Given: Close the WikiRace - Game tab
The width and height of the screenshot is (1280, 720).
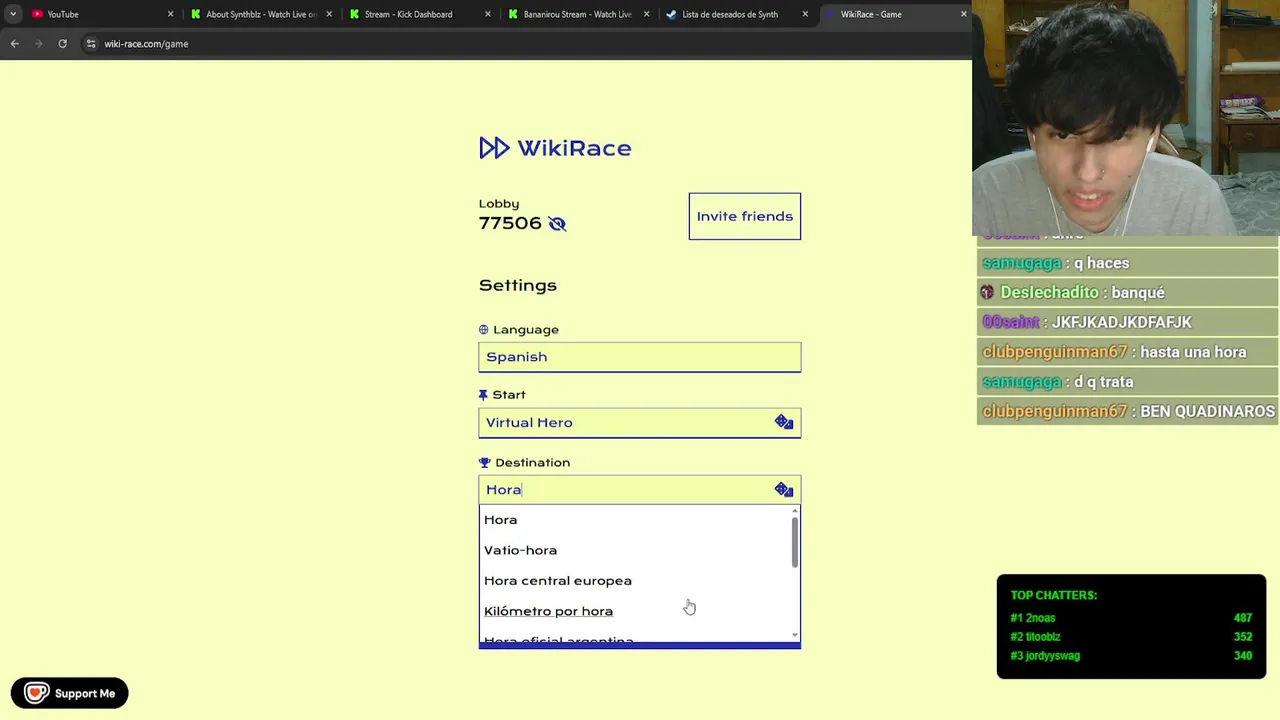Looking at the screenshot, I should [x=963, y=14].
